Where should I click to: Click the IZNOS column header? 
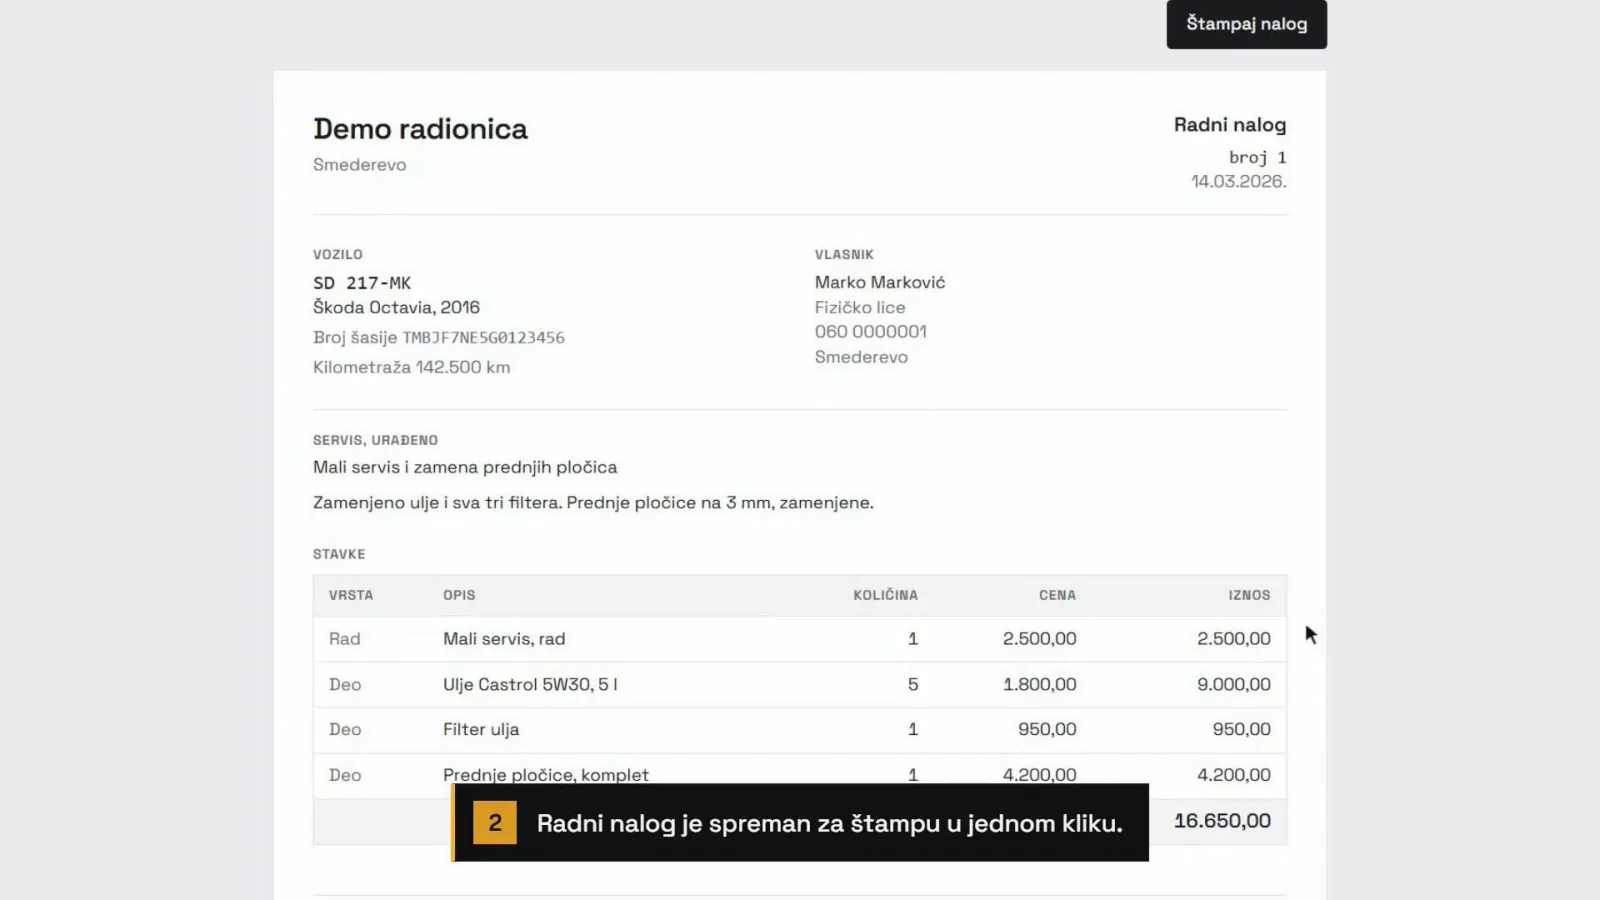1249,595
